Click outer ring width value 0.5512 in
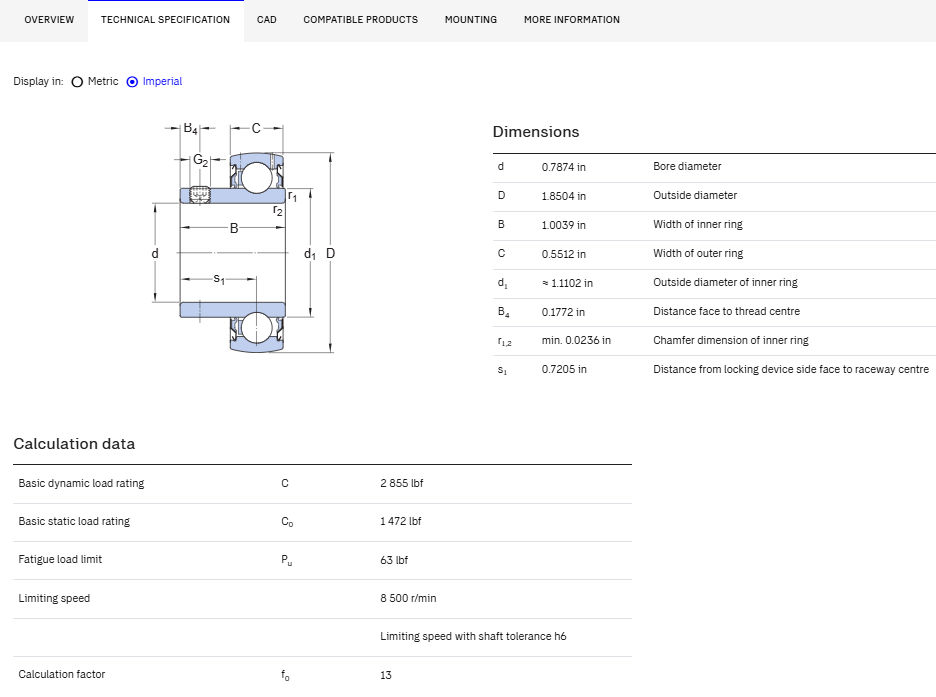Viewport: 936px width, 697px height. pos(564,254)
